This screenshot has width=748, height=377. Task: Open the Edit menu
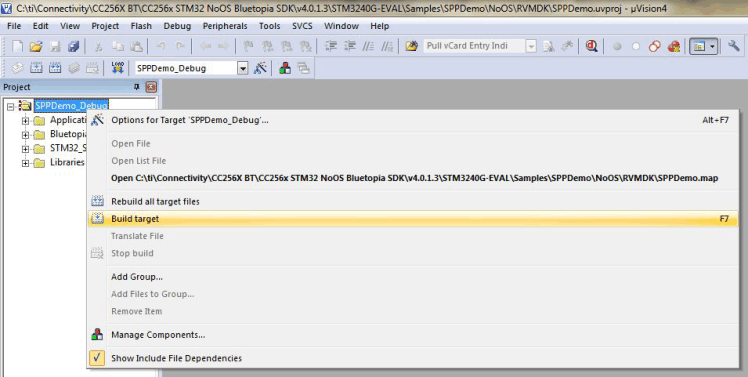click(x=41, y=26)
